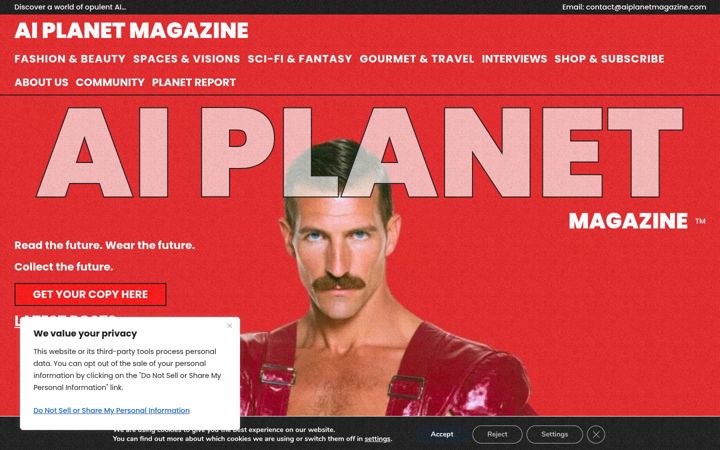Open cookie Settings button

tap(554, 434)
